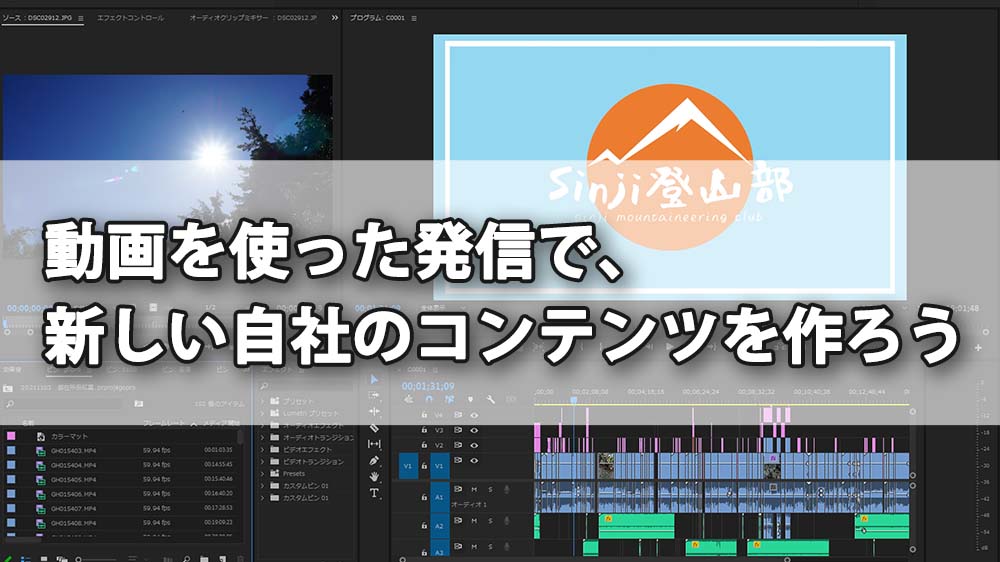The height and width of the screenshot is (562, 1000).
Task: Click the Find magnifier icon in Project panel
Action: (x=186, y=559)
